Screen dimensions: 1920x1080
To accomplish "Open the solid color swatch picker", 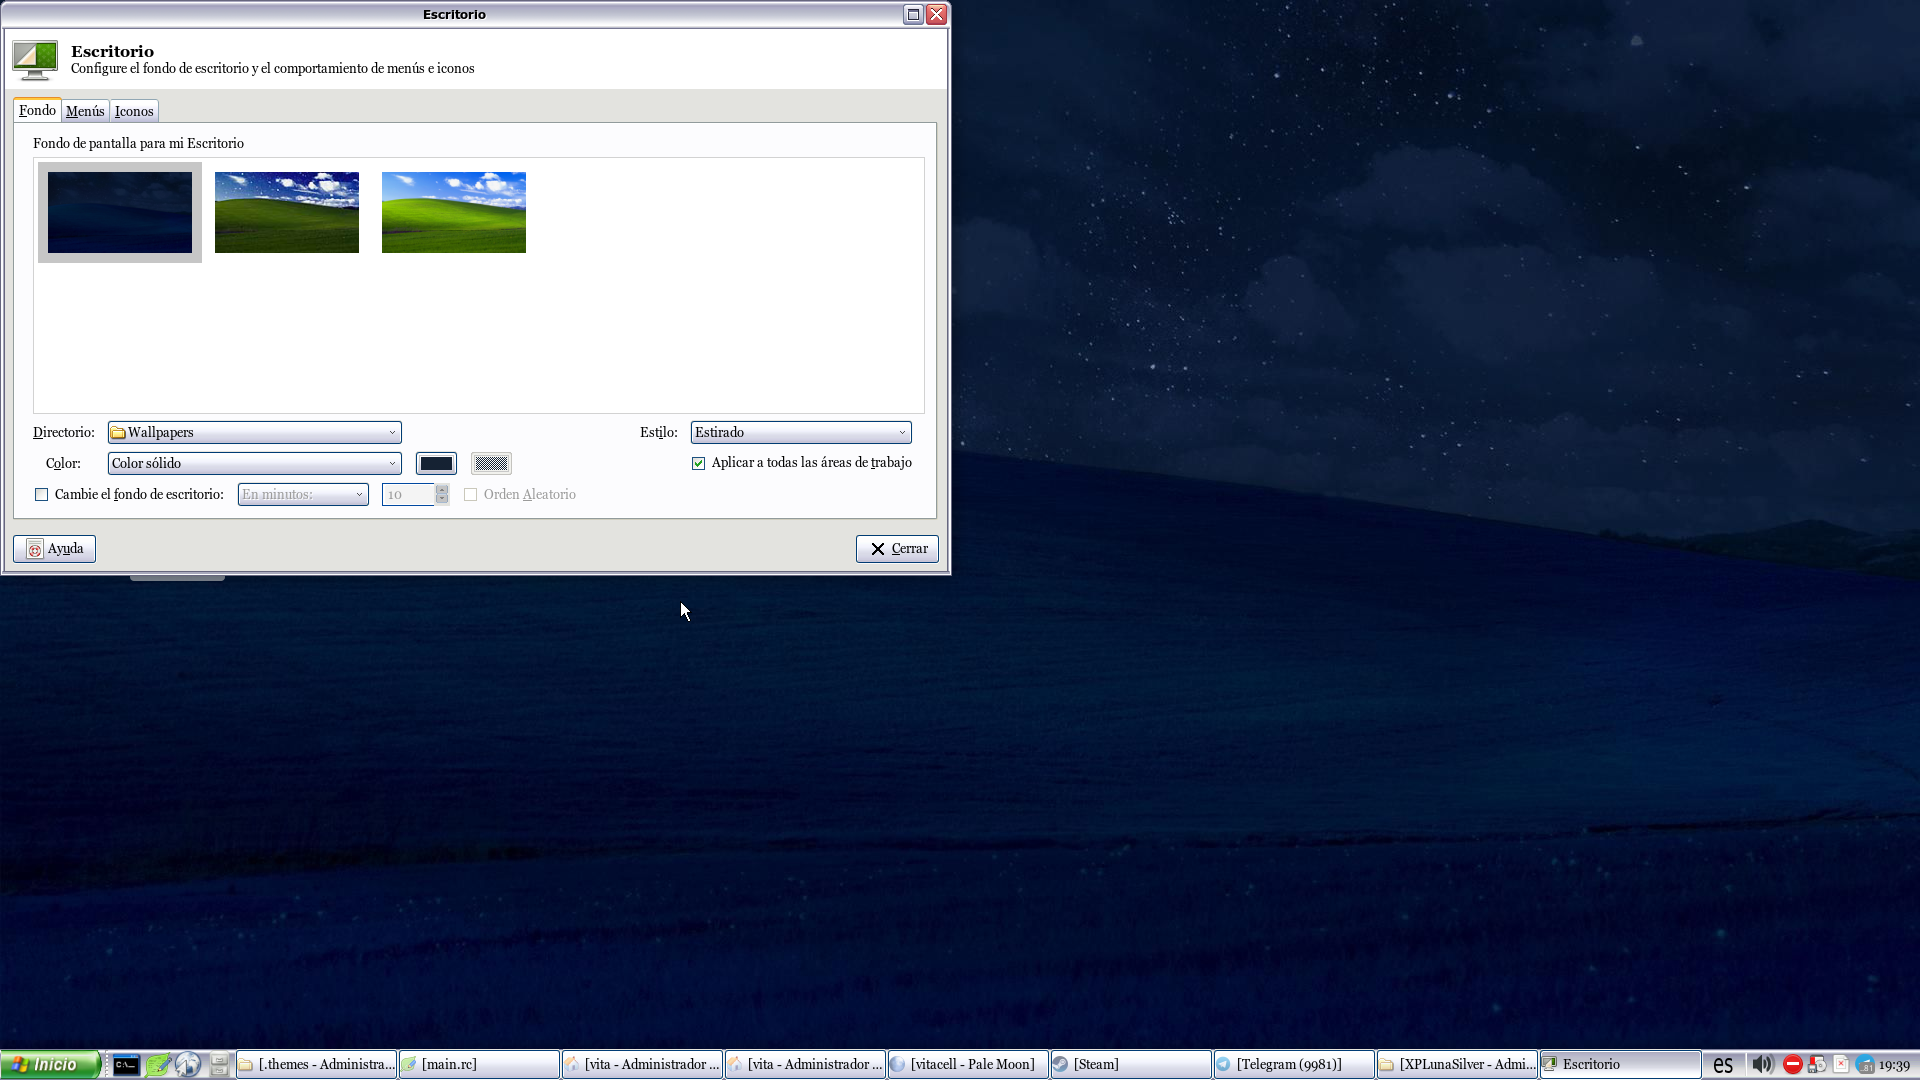I will coord(436,463).
